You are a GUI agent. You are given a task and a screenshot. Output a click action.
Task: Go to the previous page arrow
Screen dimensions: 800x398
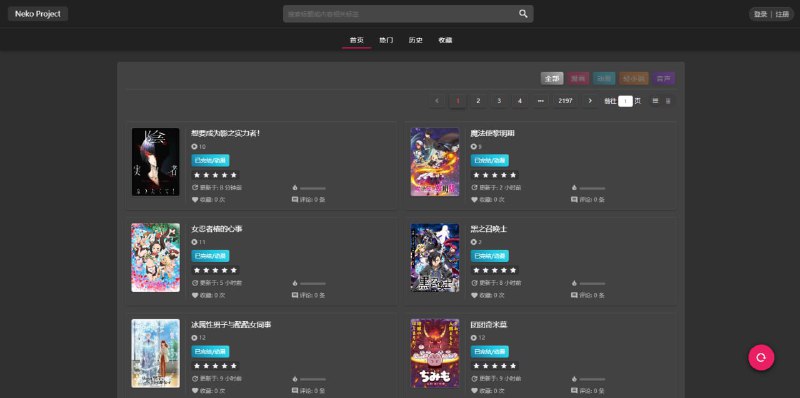click(x=437, y=101)
